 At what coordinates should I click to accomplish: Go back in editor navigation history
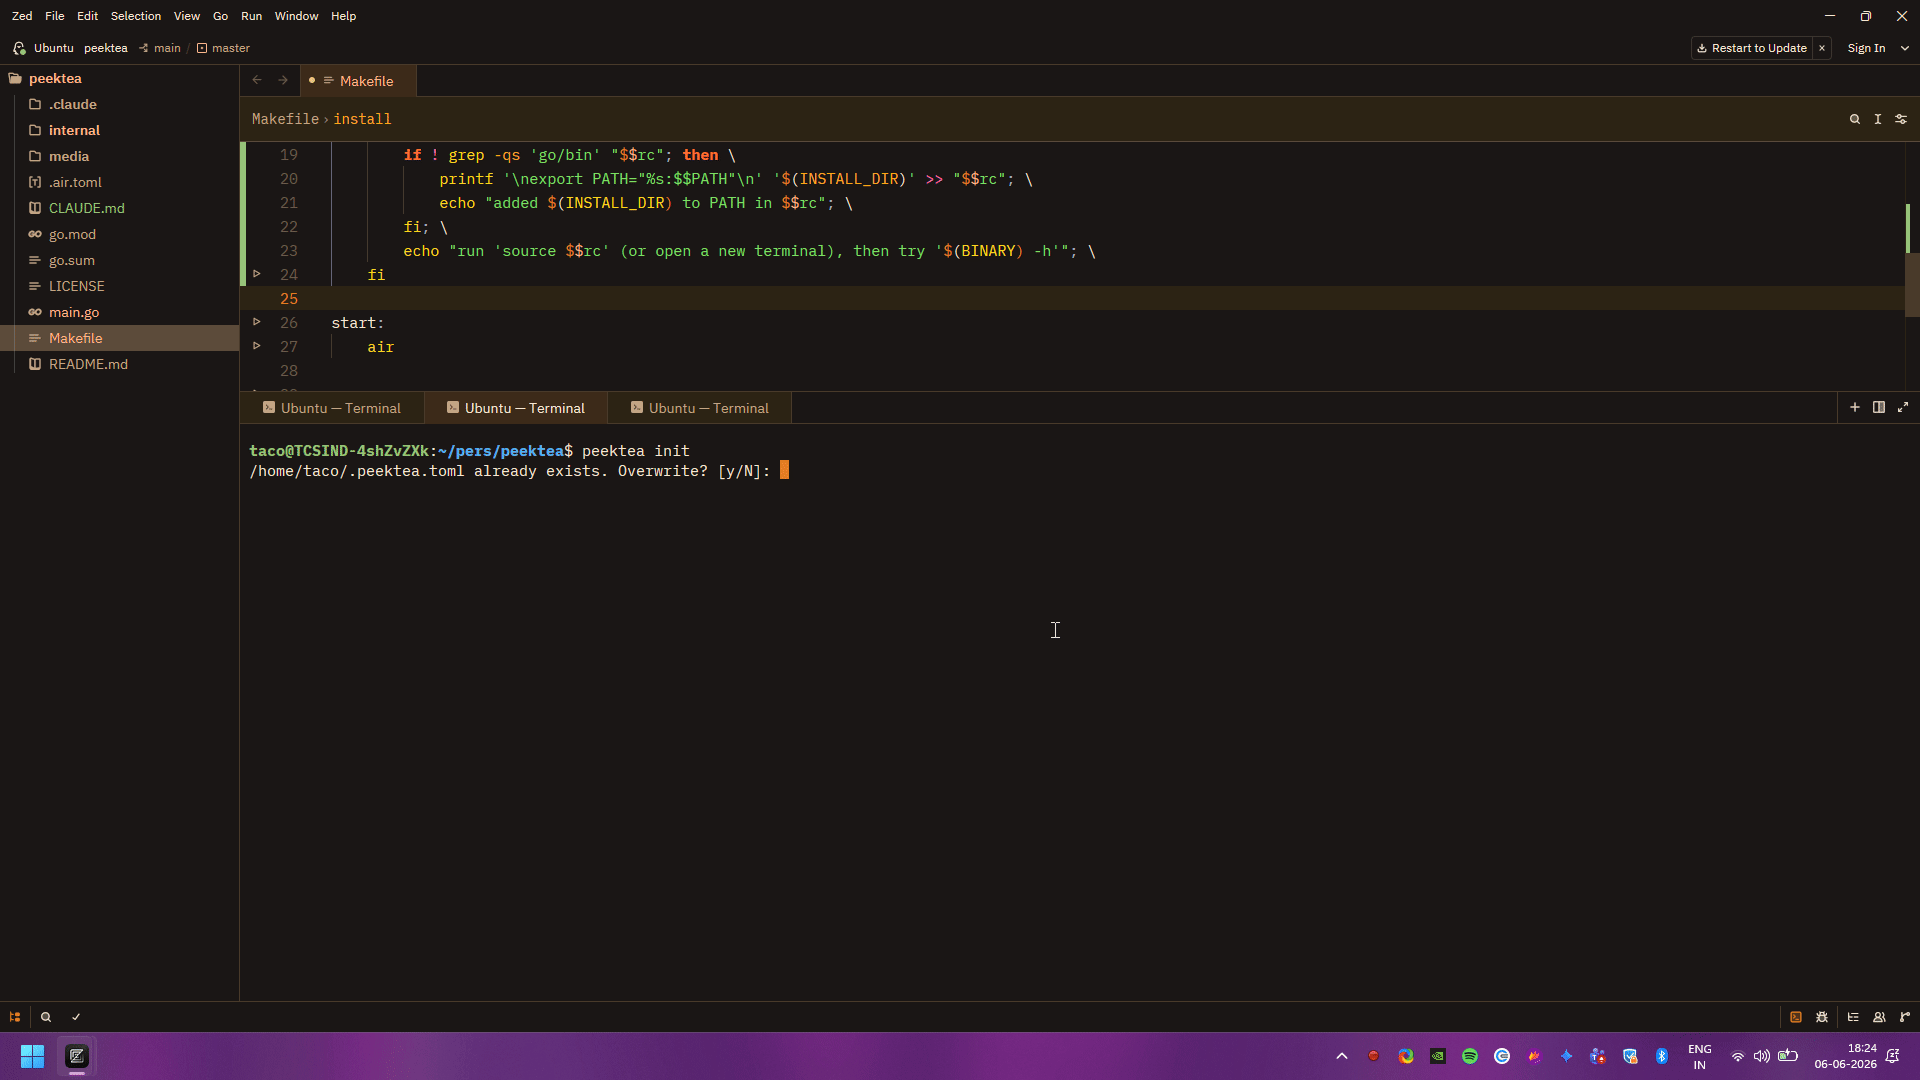(x=257, y=80)
